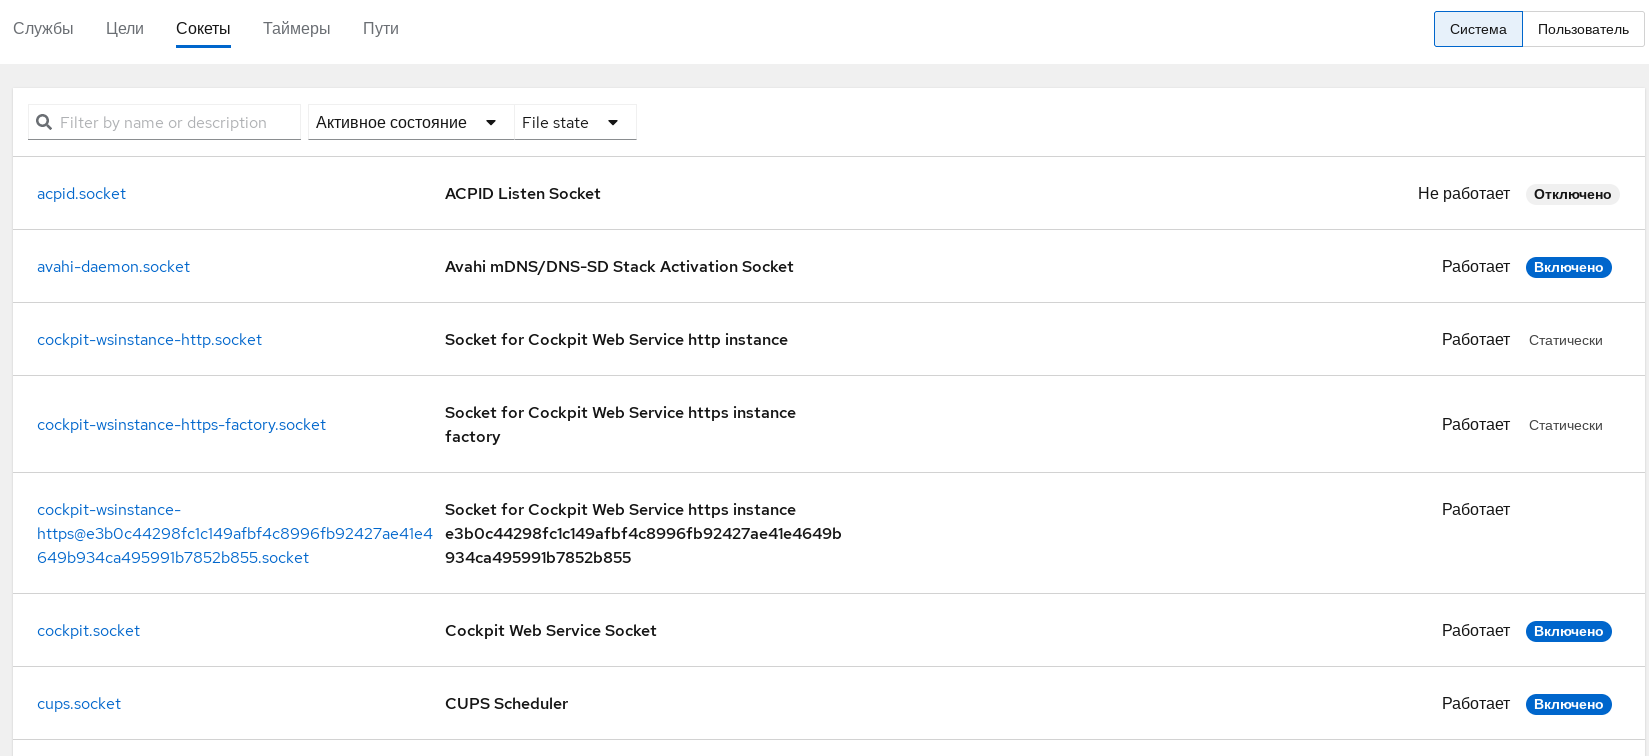1649x756 pixels.
Task: Click the cups.socket link
Action: [x=79, y=703]
